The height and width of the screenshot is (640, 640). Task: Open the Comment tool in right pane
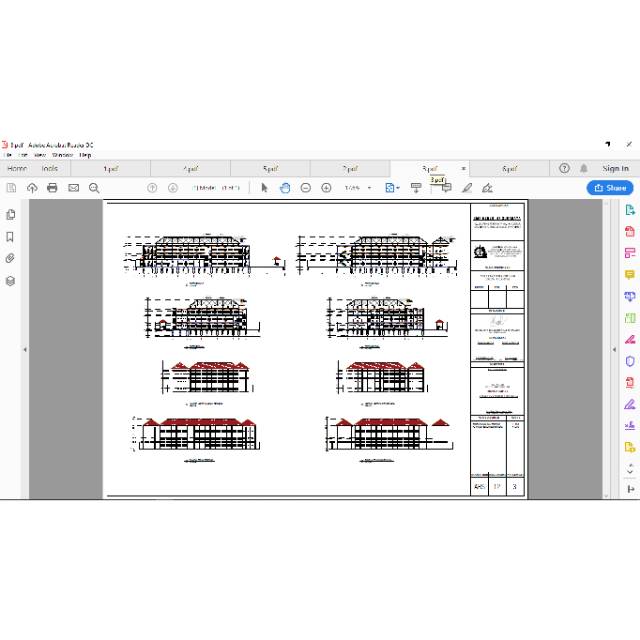(630, 275)
